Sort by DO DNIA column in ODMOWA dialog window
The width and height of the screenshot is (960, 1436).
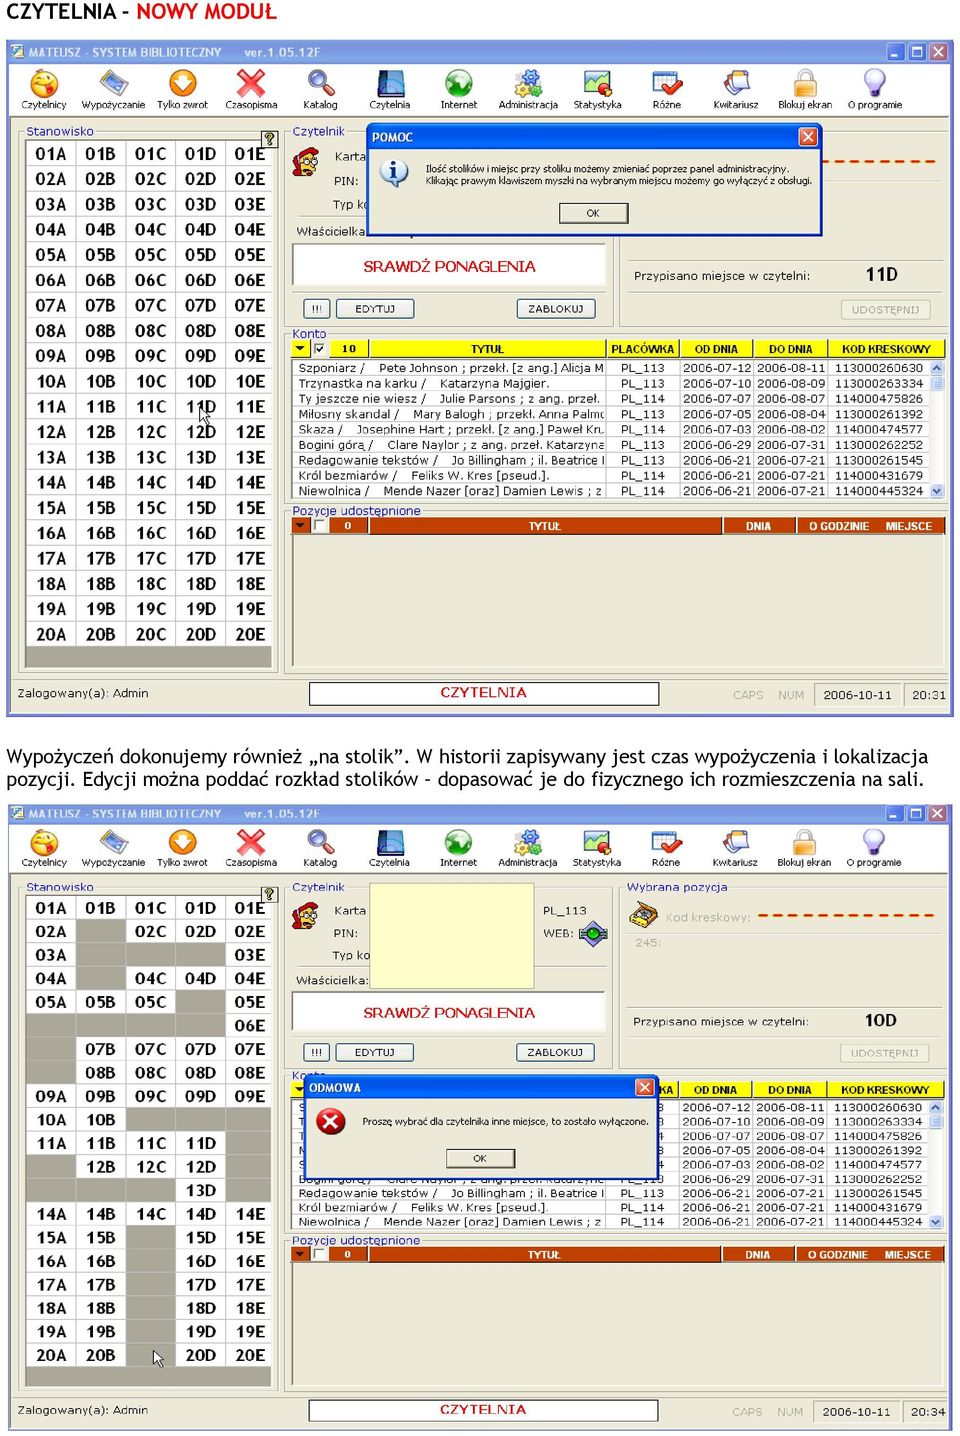tap(790, 1090)
